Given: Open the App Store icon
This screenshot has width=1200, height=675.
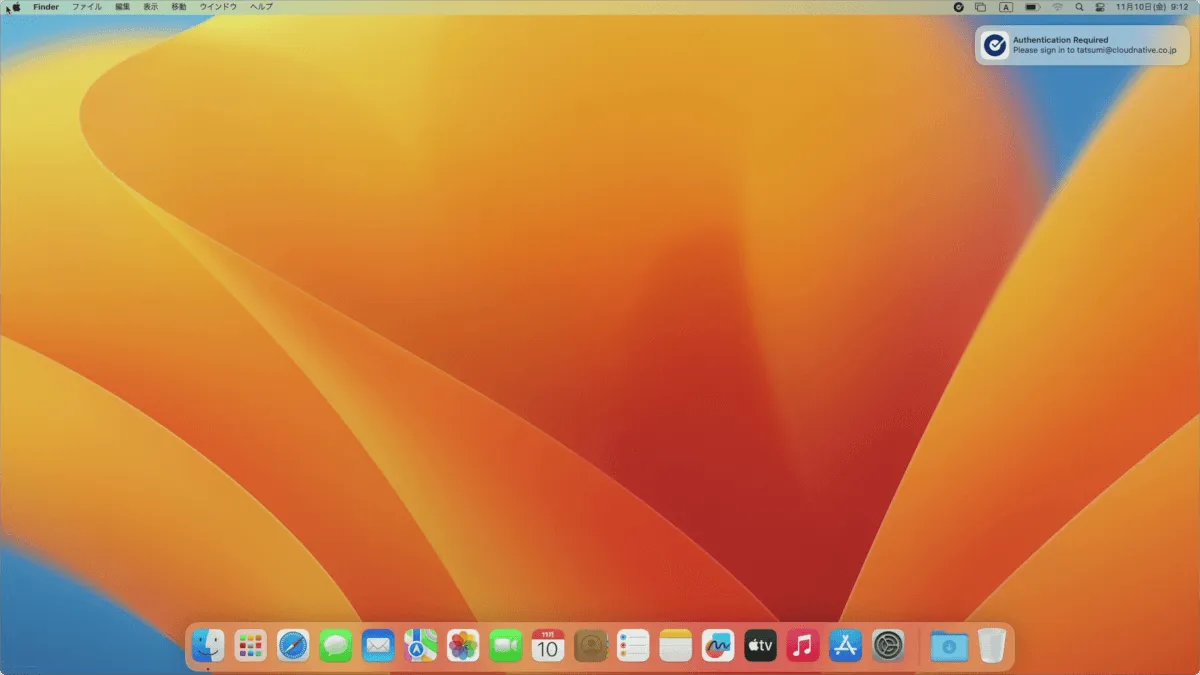Looking at the screenshot, I should tap(845, 646).
